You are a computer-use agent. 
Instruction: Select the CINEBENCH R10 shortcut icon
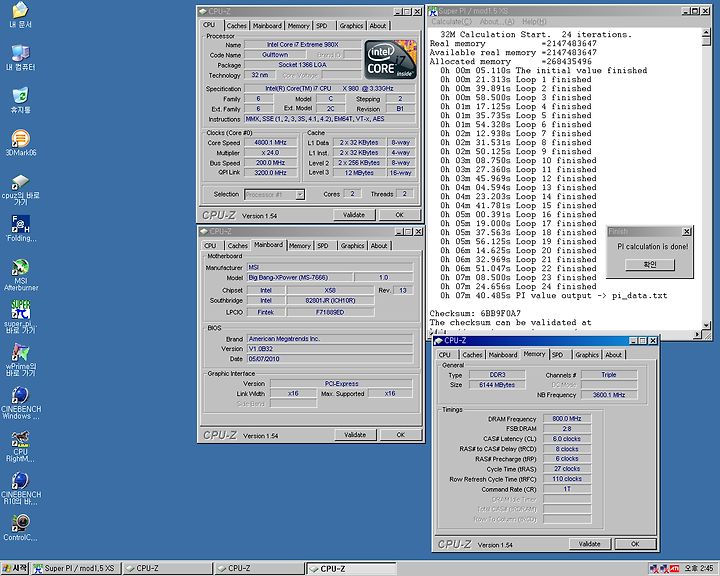click(x=21, y=488)
